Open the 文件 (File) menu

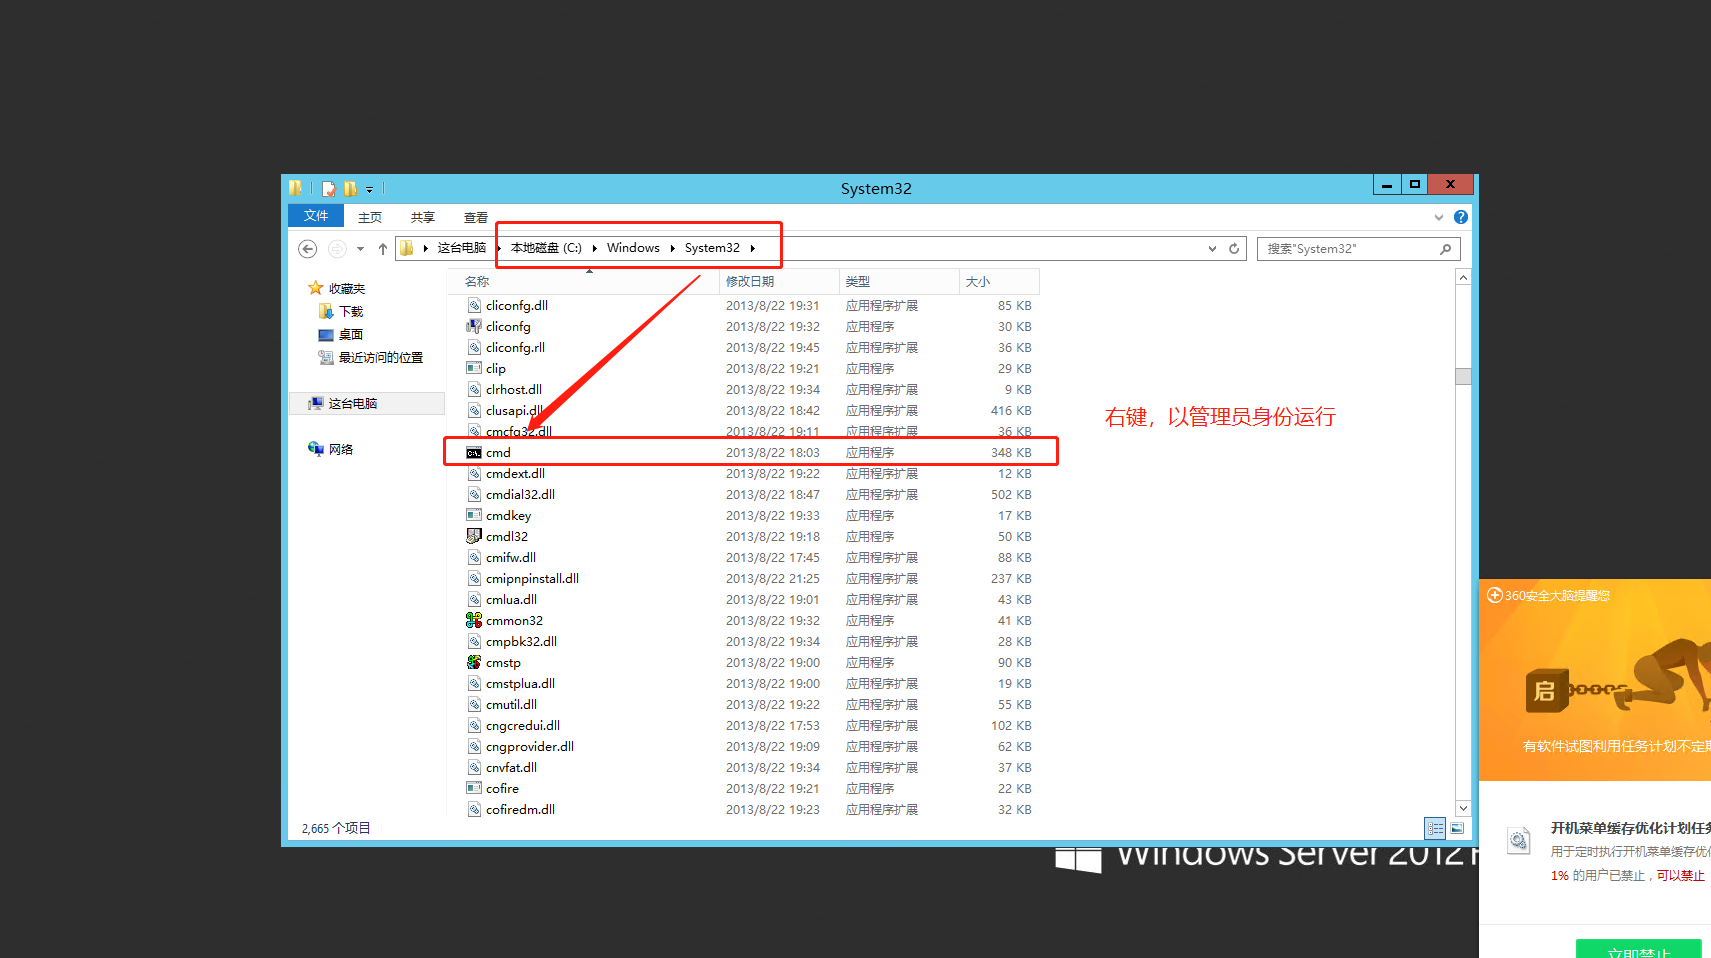315,216
